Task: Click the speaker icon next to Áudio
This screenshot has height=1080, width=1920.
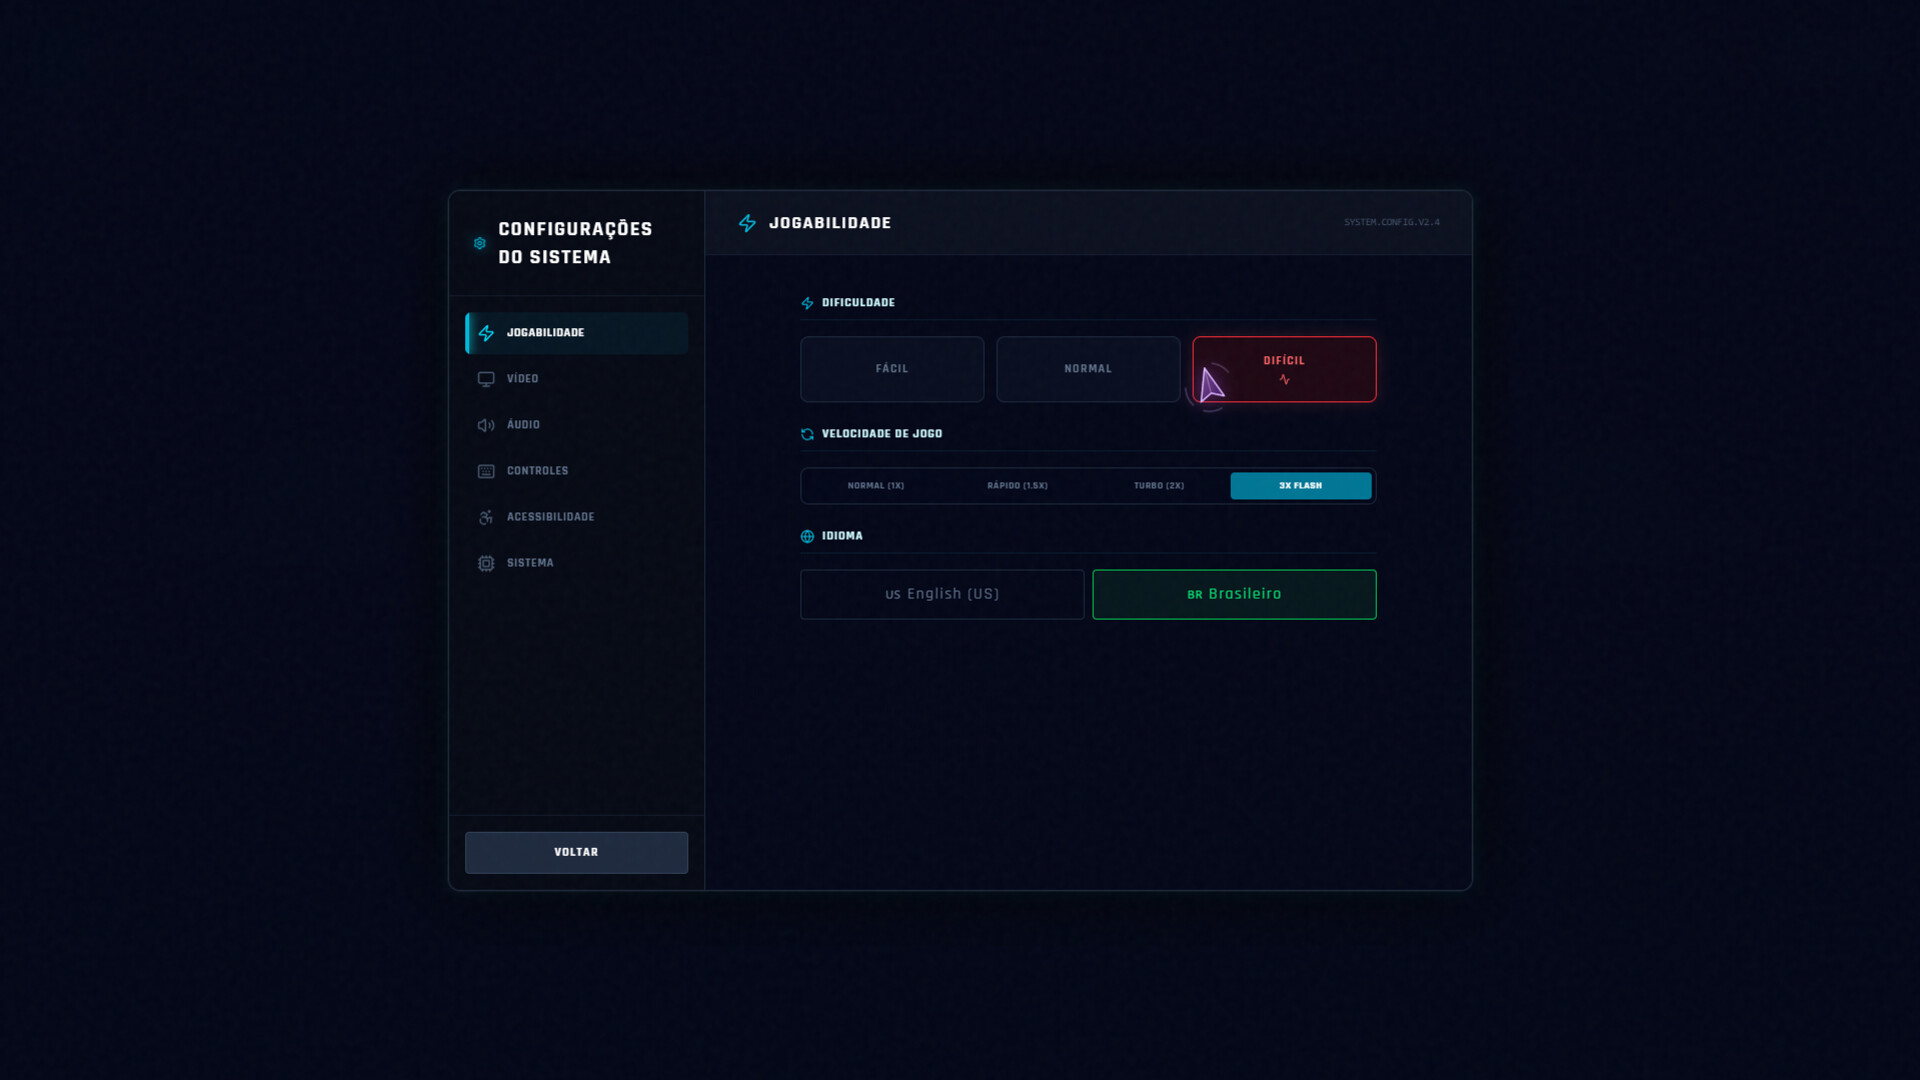Action: point(486,425)
